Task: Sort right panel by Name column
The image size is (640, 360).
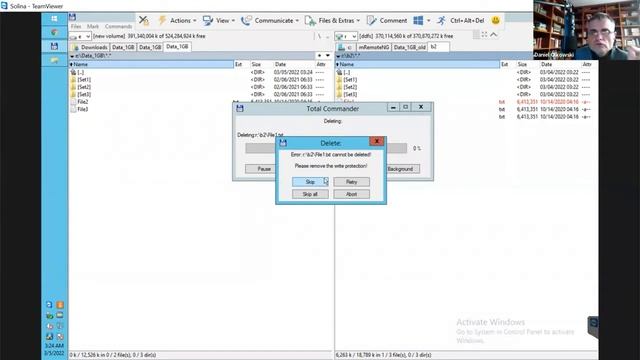Action: 417,64
